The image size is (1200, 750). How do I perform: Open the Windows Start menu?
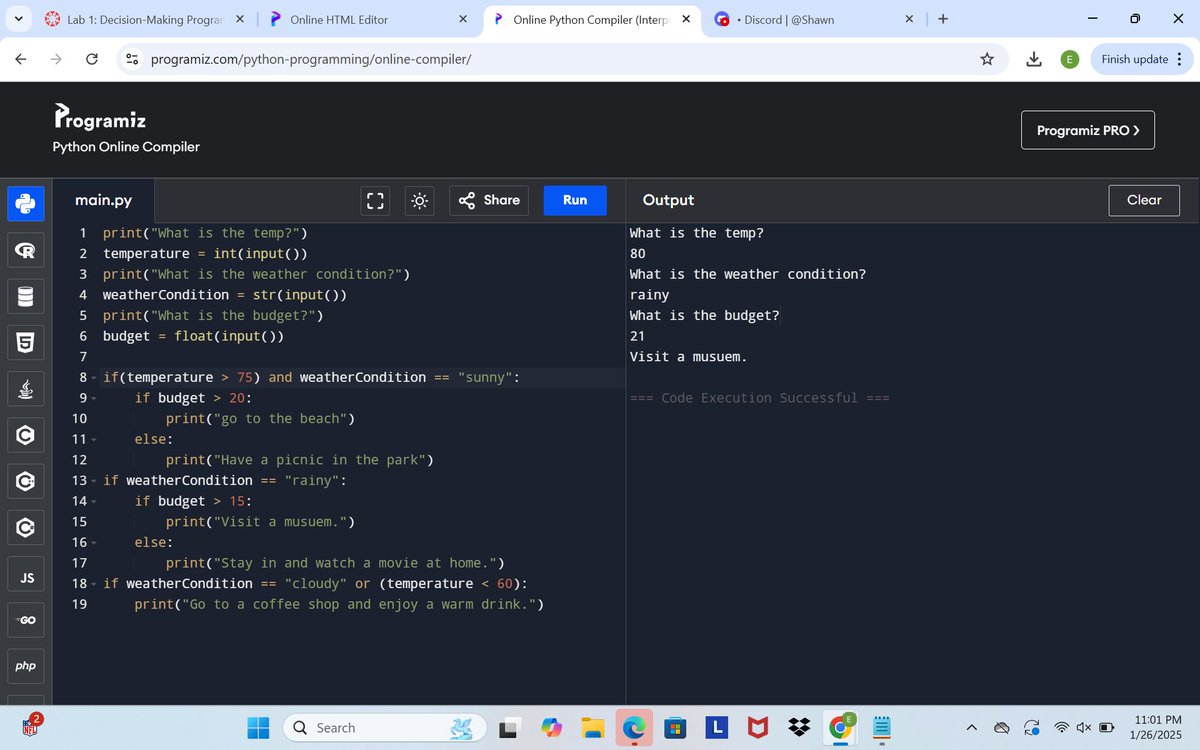click(259, 728)
